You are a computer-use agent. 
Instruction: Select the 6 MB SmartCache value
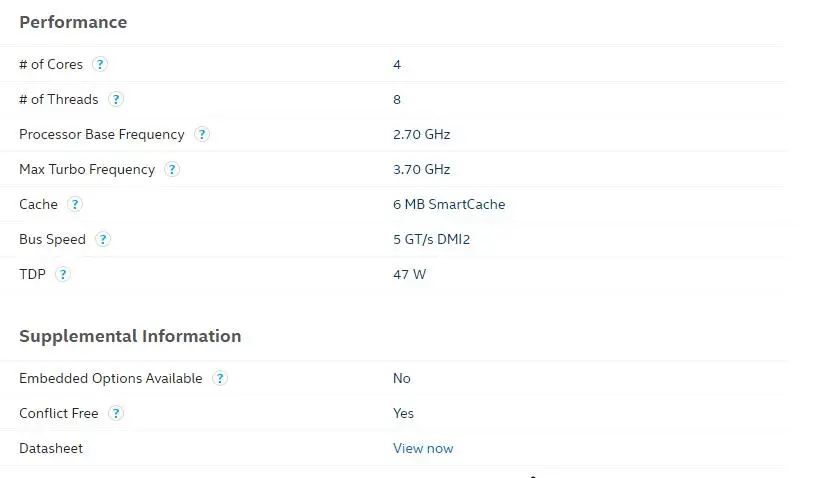pyautogui.click(x=449, y=204)
